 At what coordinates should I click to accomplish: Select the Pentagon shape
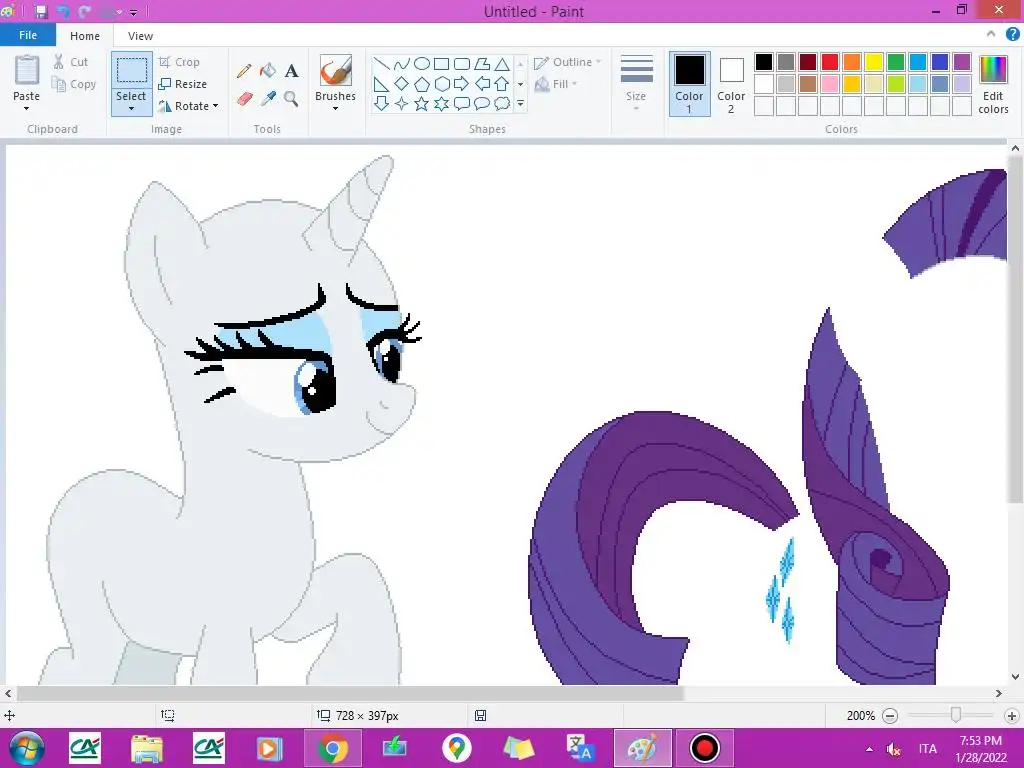pos(422,84)
